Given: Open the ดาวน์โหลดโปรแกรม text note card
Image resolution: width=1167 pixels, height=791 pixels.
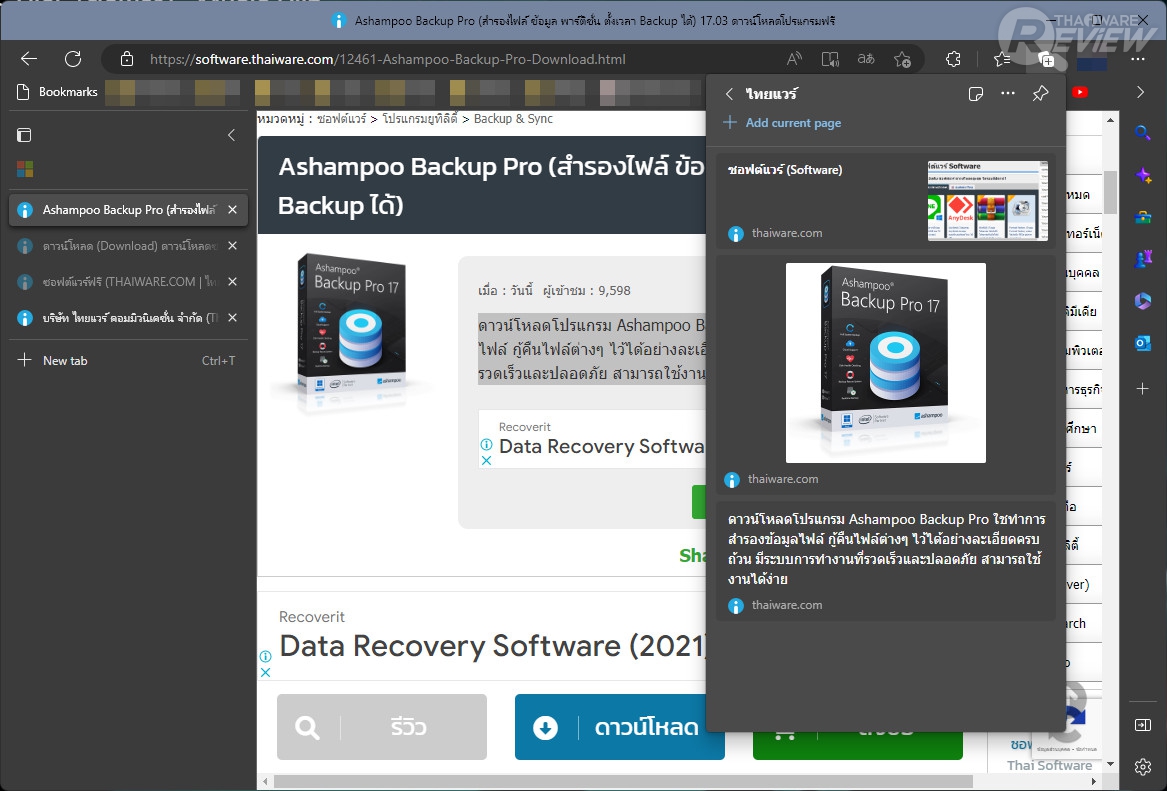Looking at the screenshot, I should pos(886,561).
